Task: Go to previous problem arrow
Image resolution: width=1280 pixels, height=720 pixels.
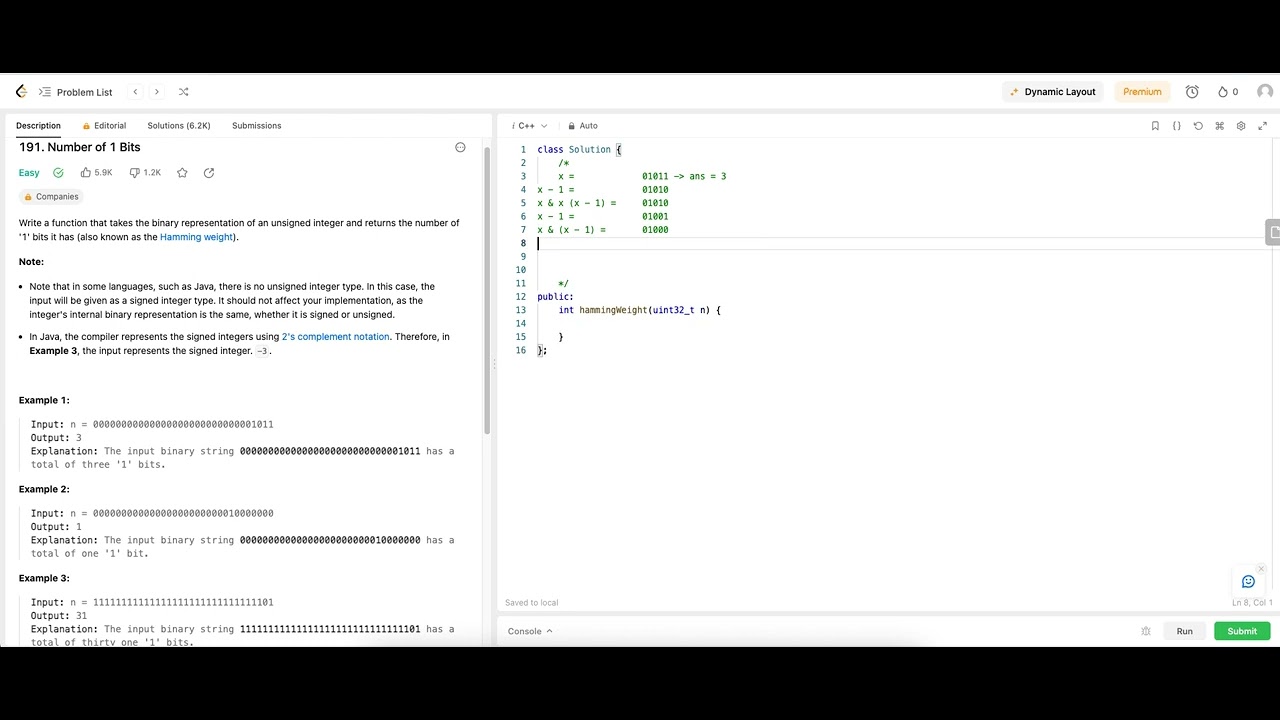Action: click(x=135, y=92)
